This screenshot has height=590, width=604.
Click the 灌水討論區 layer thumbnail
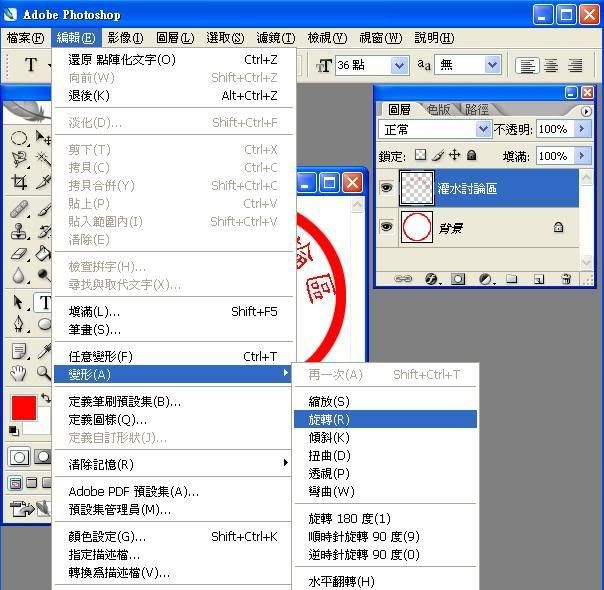416,188
